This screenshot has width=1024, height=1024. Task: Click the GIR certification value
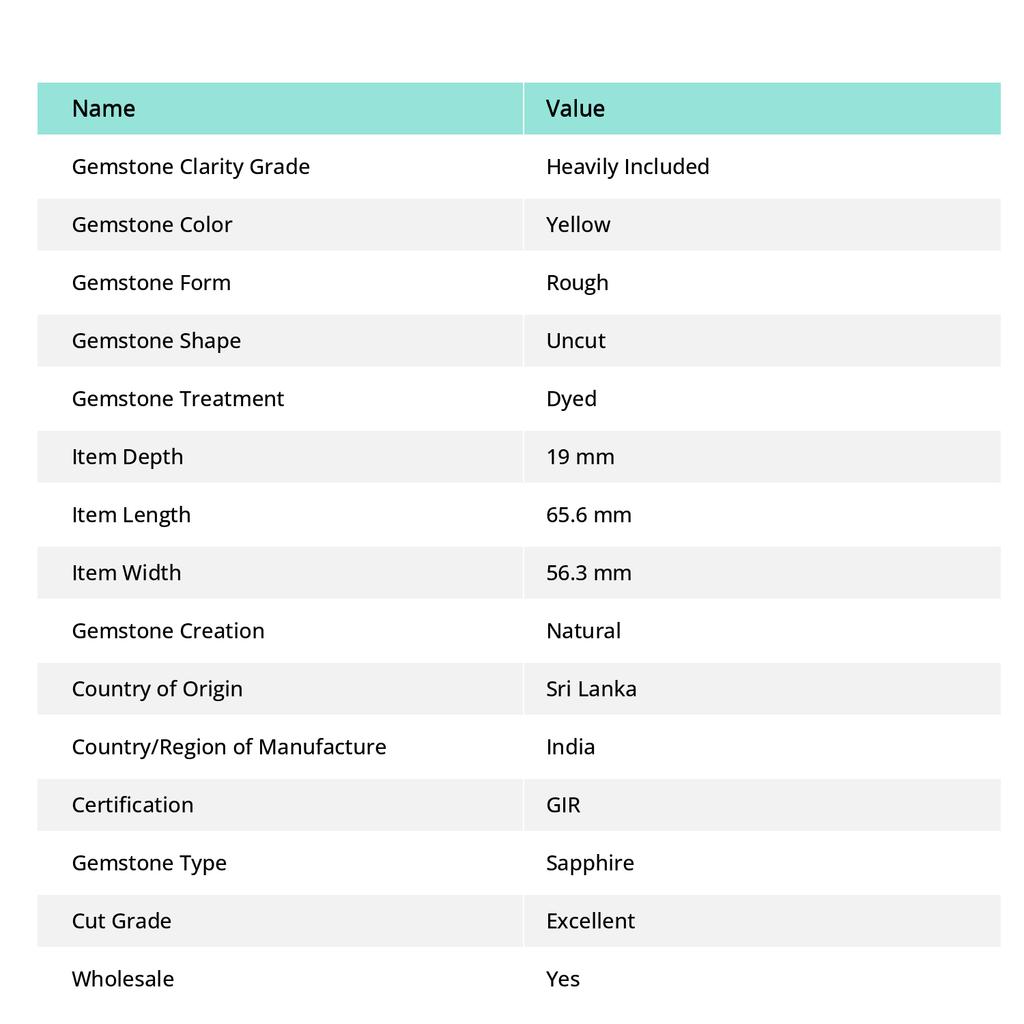(563, 805)
